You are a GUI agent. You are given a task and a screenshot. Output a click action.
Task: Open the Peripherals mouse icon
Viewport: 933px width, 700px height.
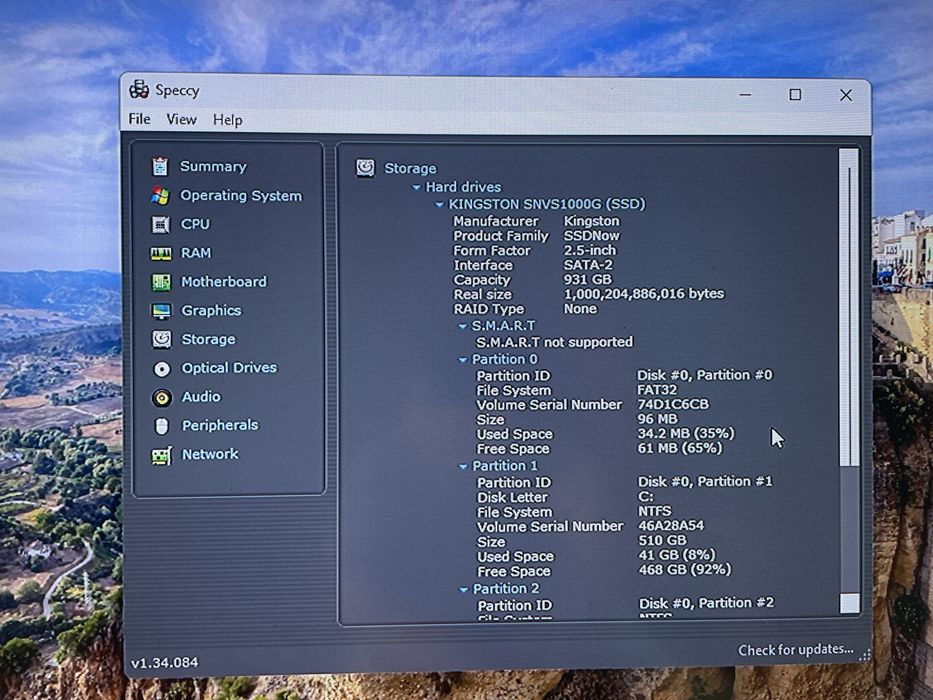point(162,426)
